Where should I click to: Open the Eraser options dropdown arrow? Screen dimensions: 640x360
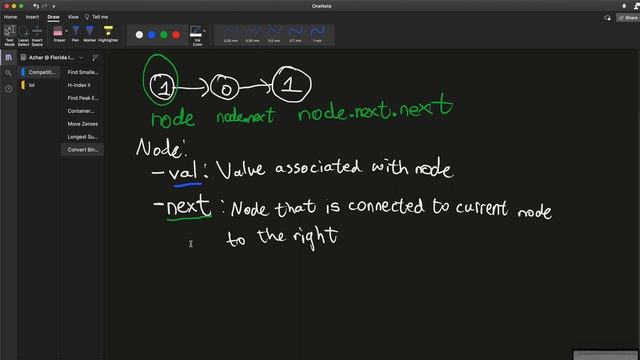(67, 31)
